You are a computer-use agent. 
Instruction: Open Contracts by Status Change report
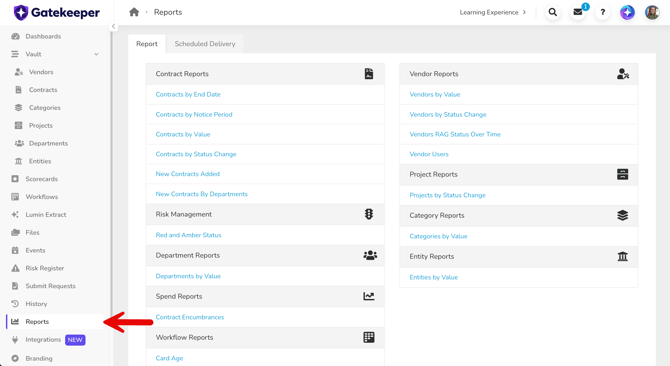(x=196, y=154)
